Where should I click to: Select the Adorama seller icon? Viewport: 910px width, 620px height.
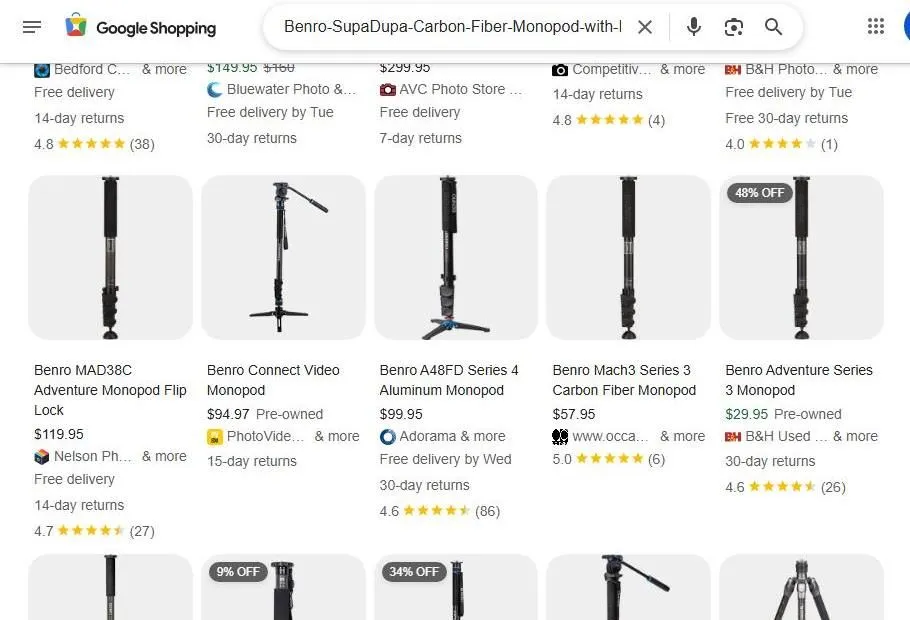click(387, 435)
